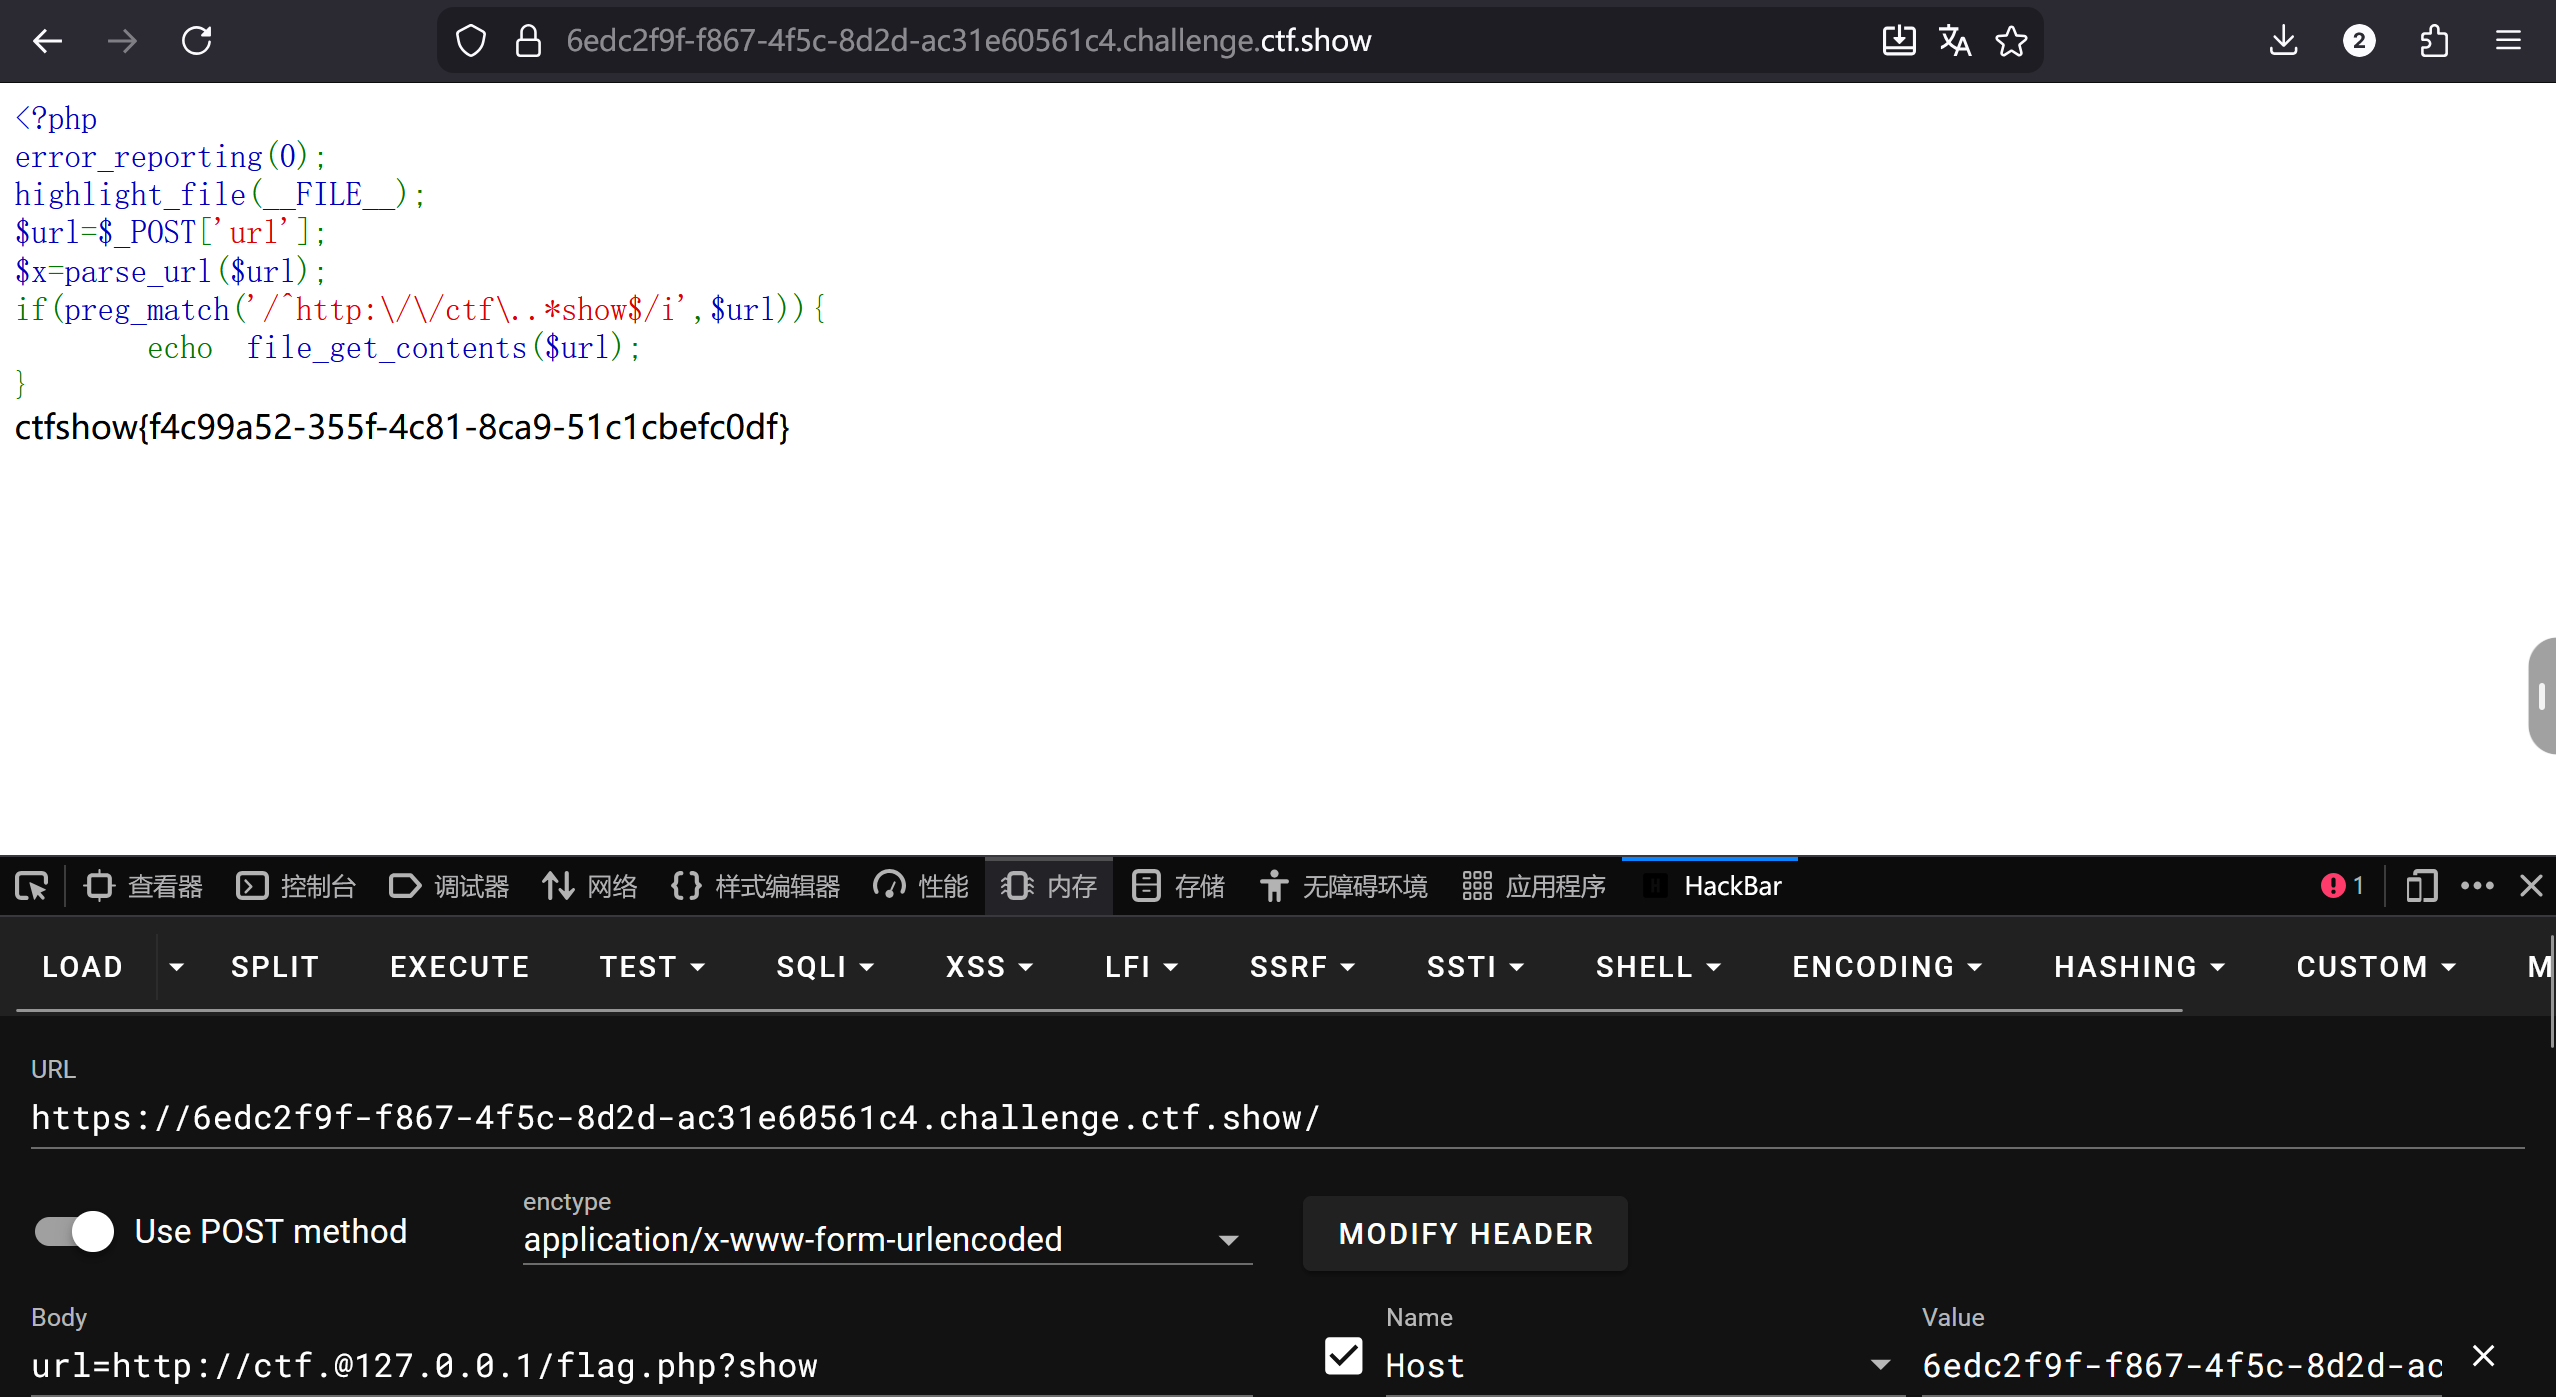Image resolution: width=2556 pixels, height=1397 pixels.
Task: Disable the Use POST method switch
Action: 75,1231
